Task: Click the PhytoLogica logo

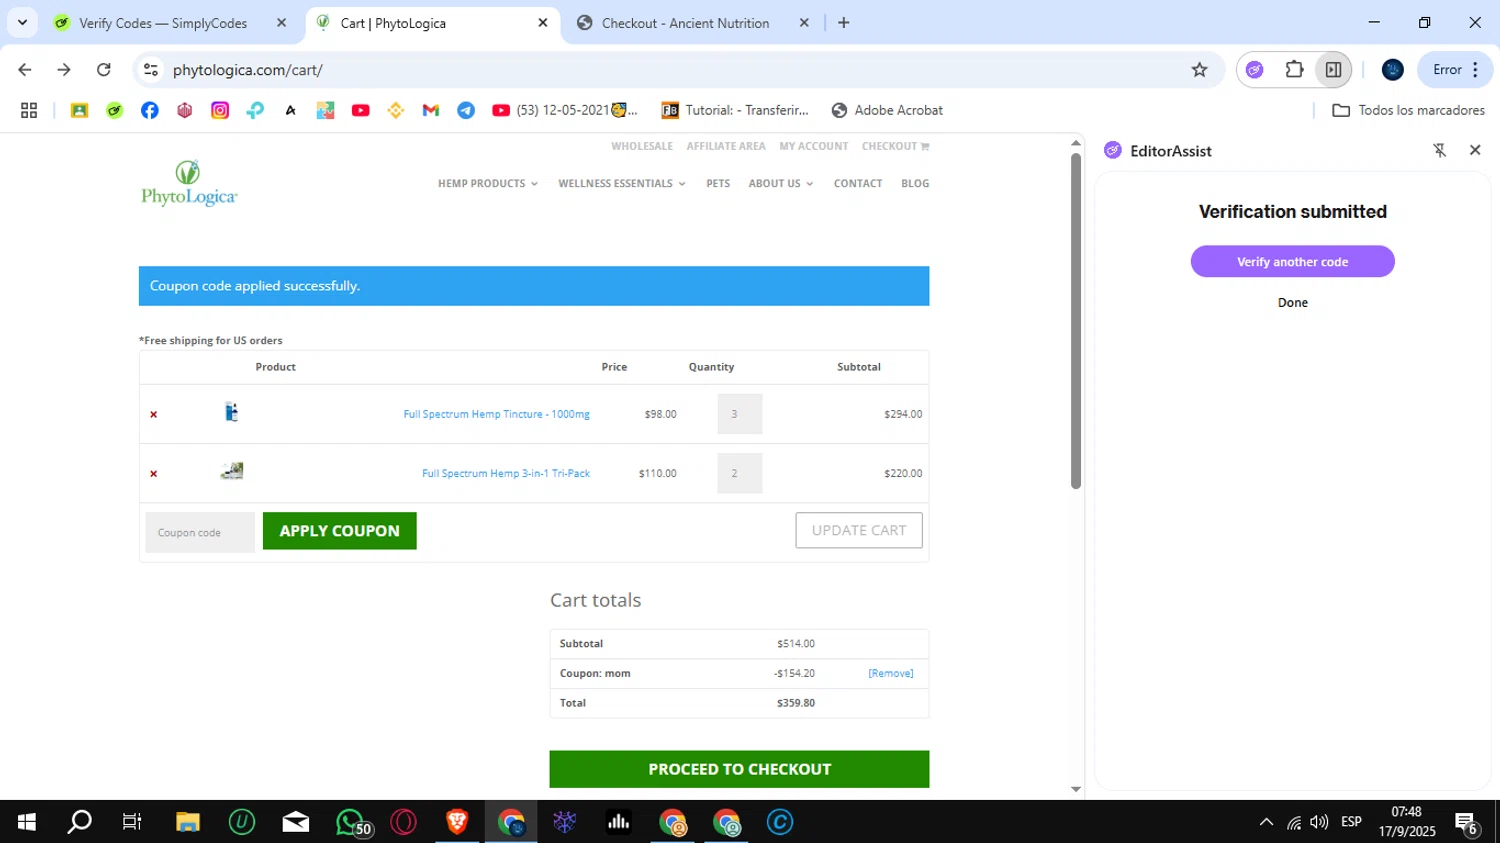Action: click(189, 183)
